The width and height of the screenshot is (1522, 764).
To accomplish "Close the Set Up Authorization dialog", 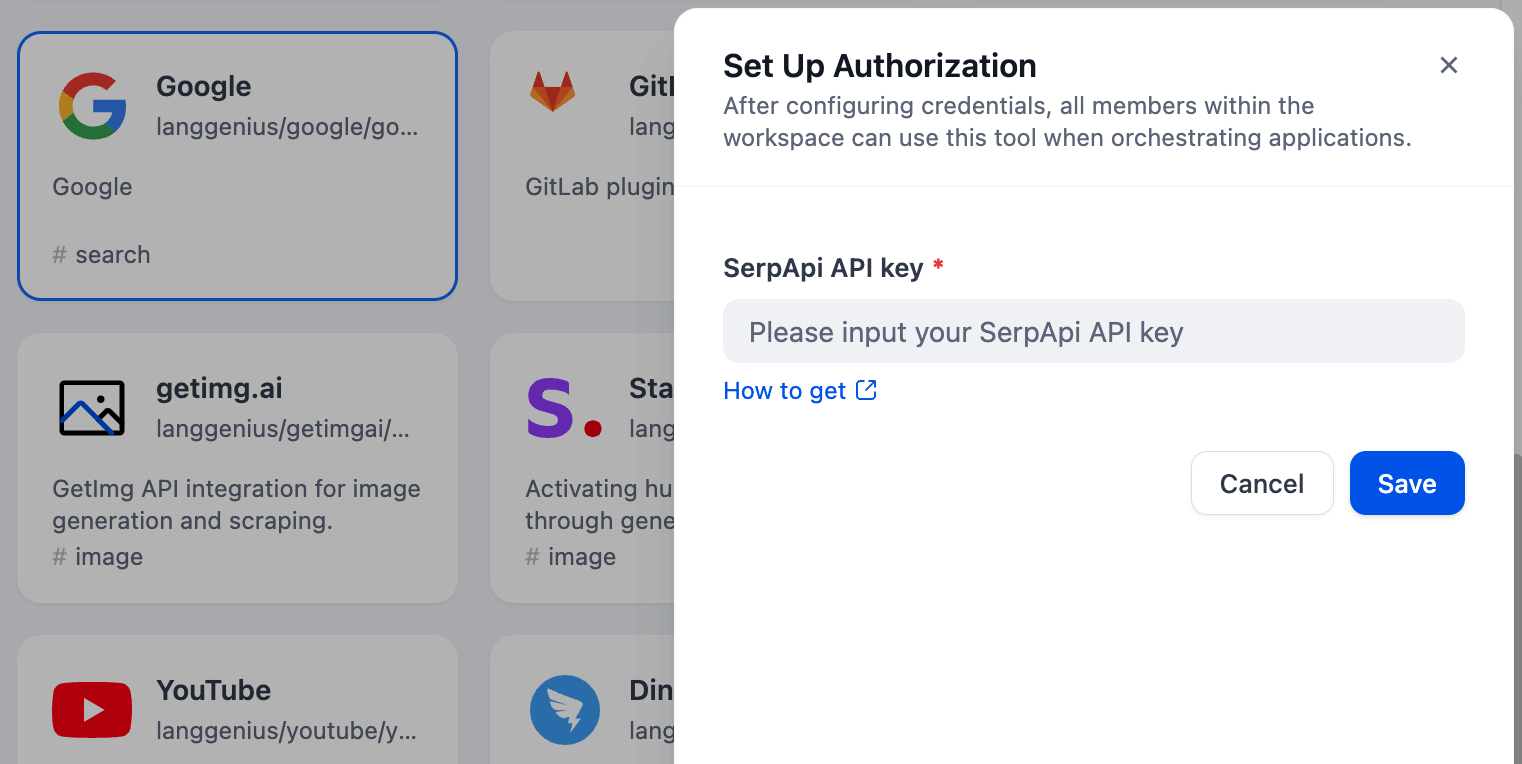I will [1449, 65].
